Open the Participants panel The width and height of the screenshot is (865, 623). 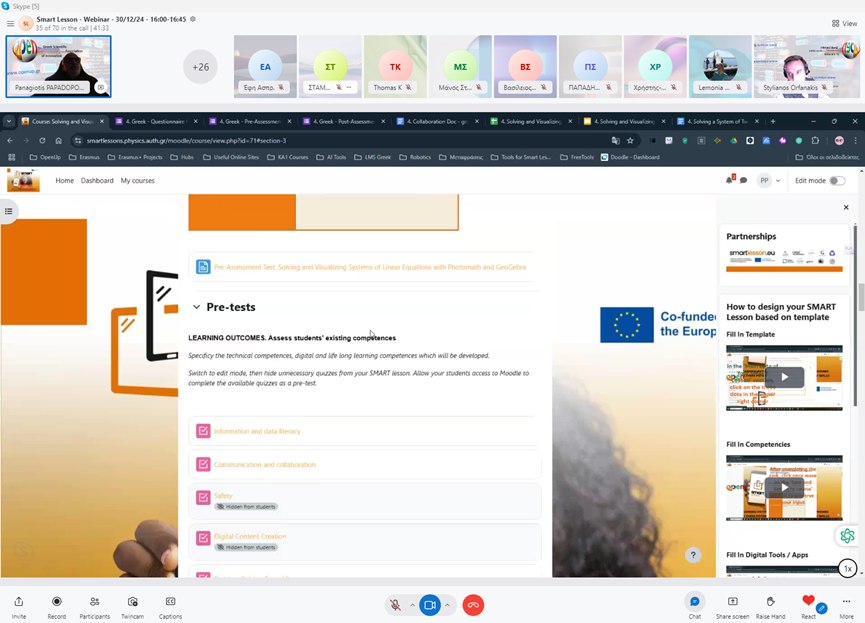(94, 602)
